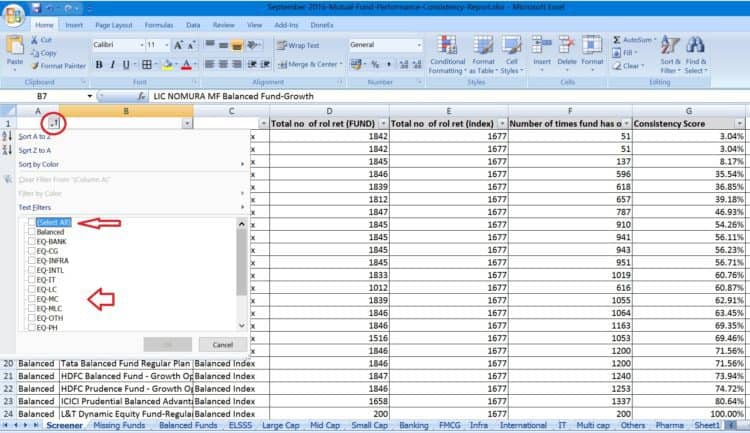Click the Borders icon
Viewport: 750px width, 433px height.
[x=147, y=64]
